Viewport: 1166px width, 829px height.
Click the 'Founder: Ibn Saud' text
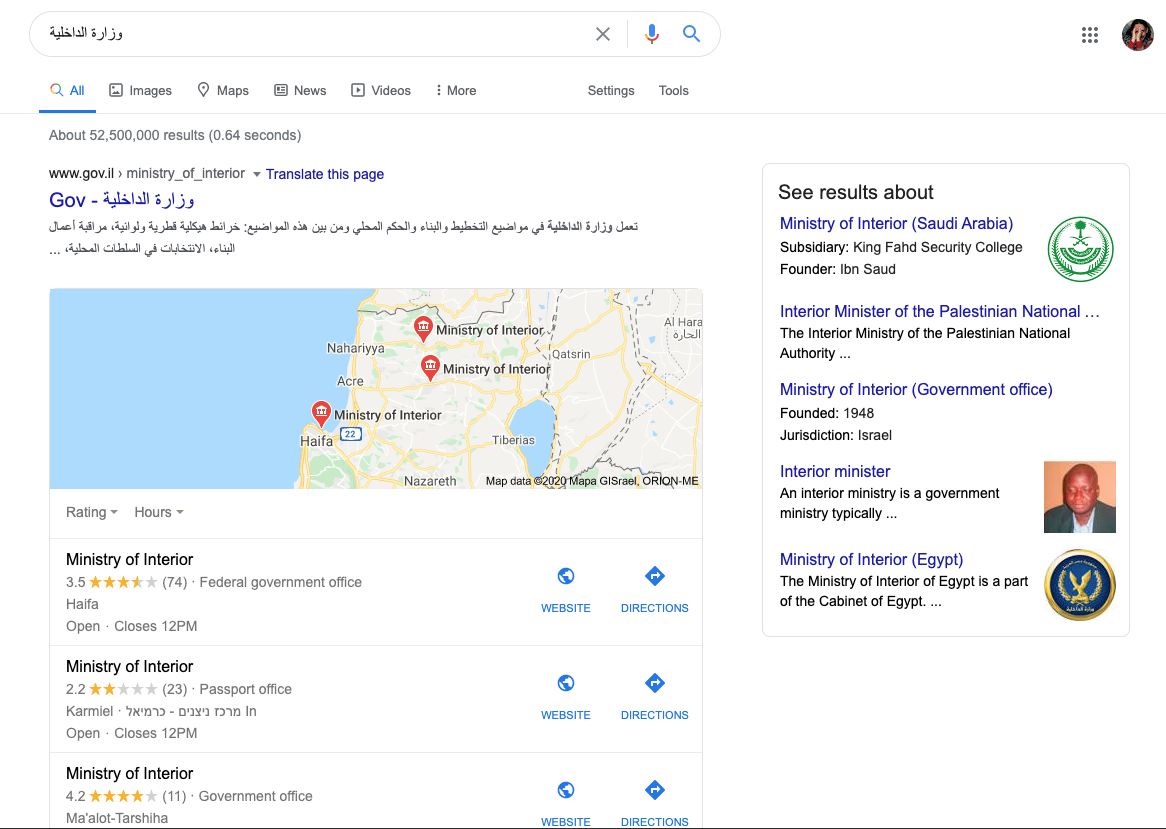point(837,269)
